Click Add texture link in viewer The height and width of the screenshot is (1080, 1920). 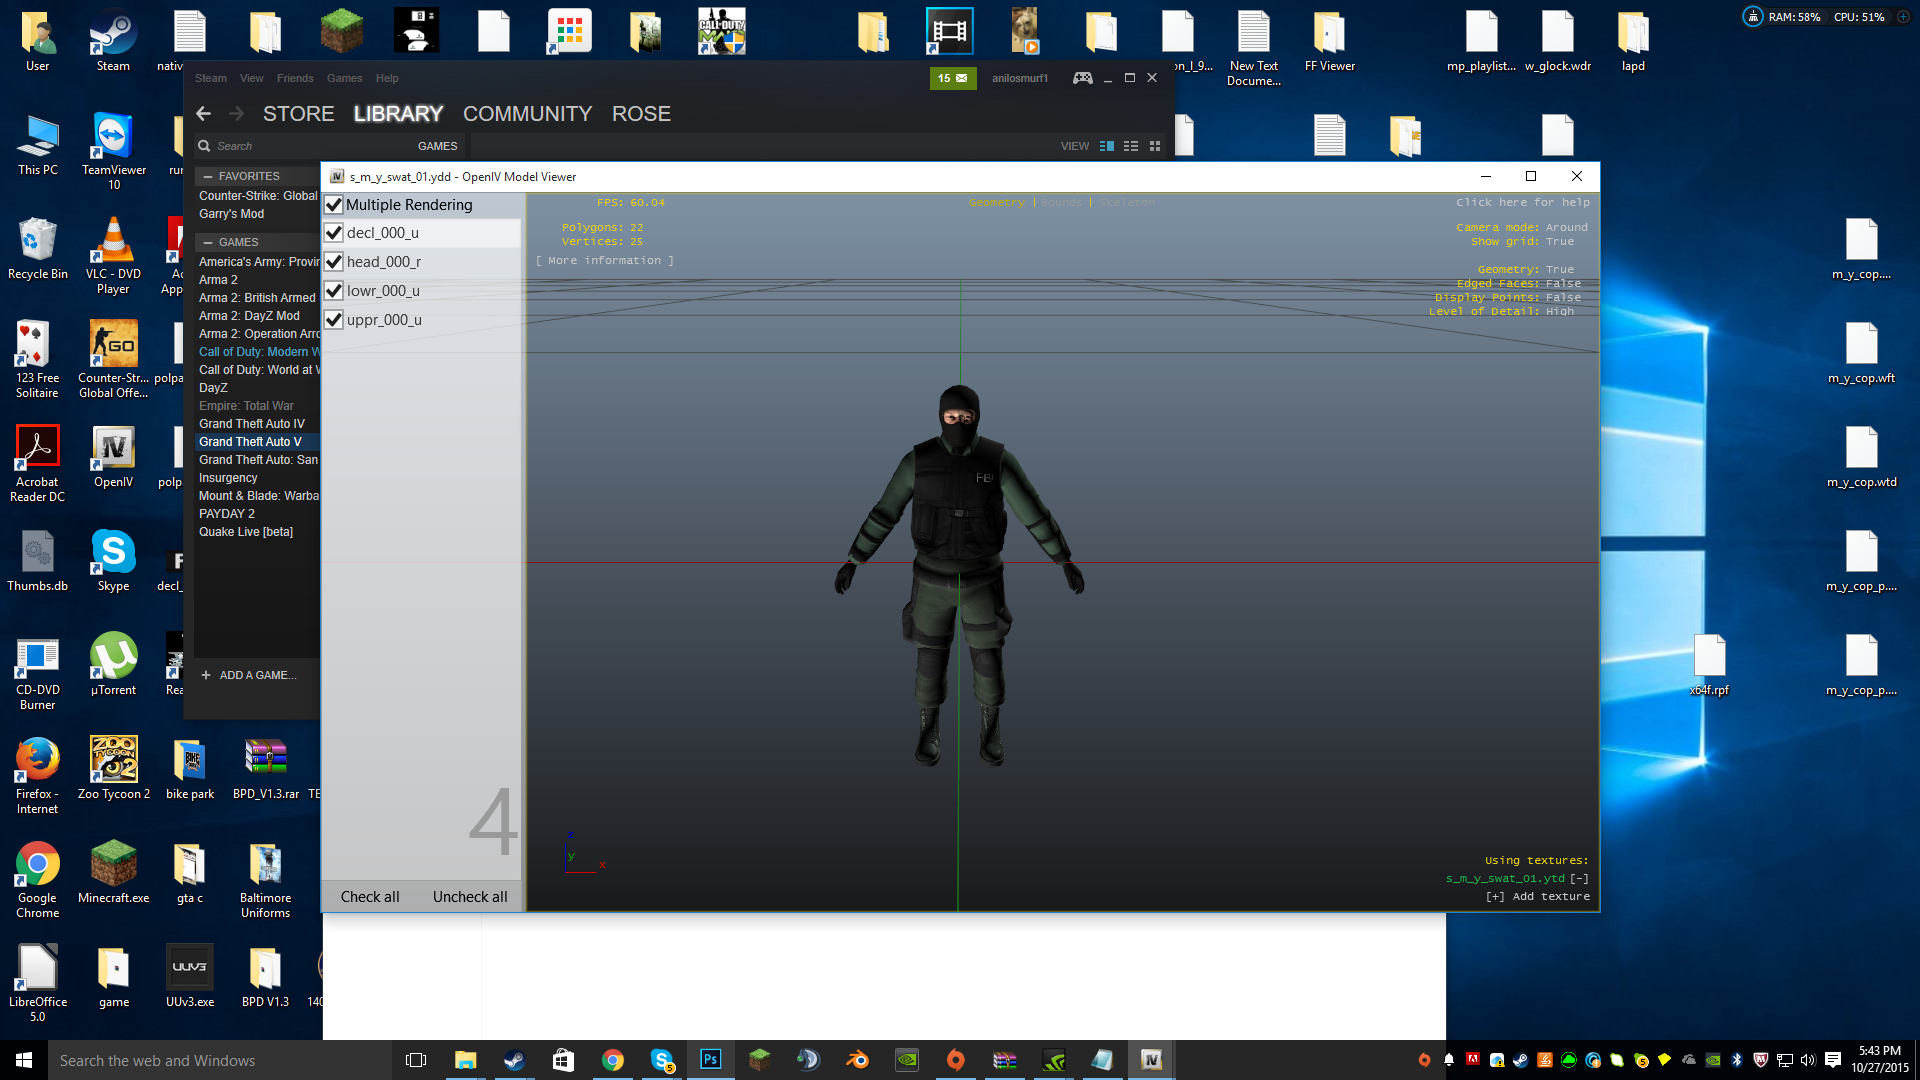click(1538, 897)
